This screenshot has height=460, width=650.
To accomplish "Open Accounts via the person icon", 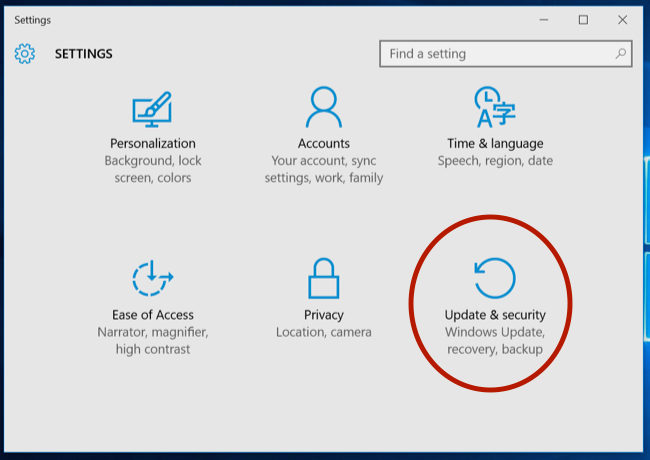I will click(x=324, y=108).
